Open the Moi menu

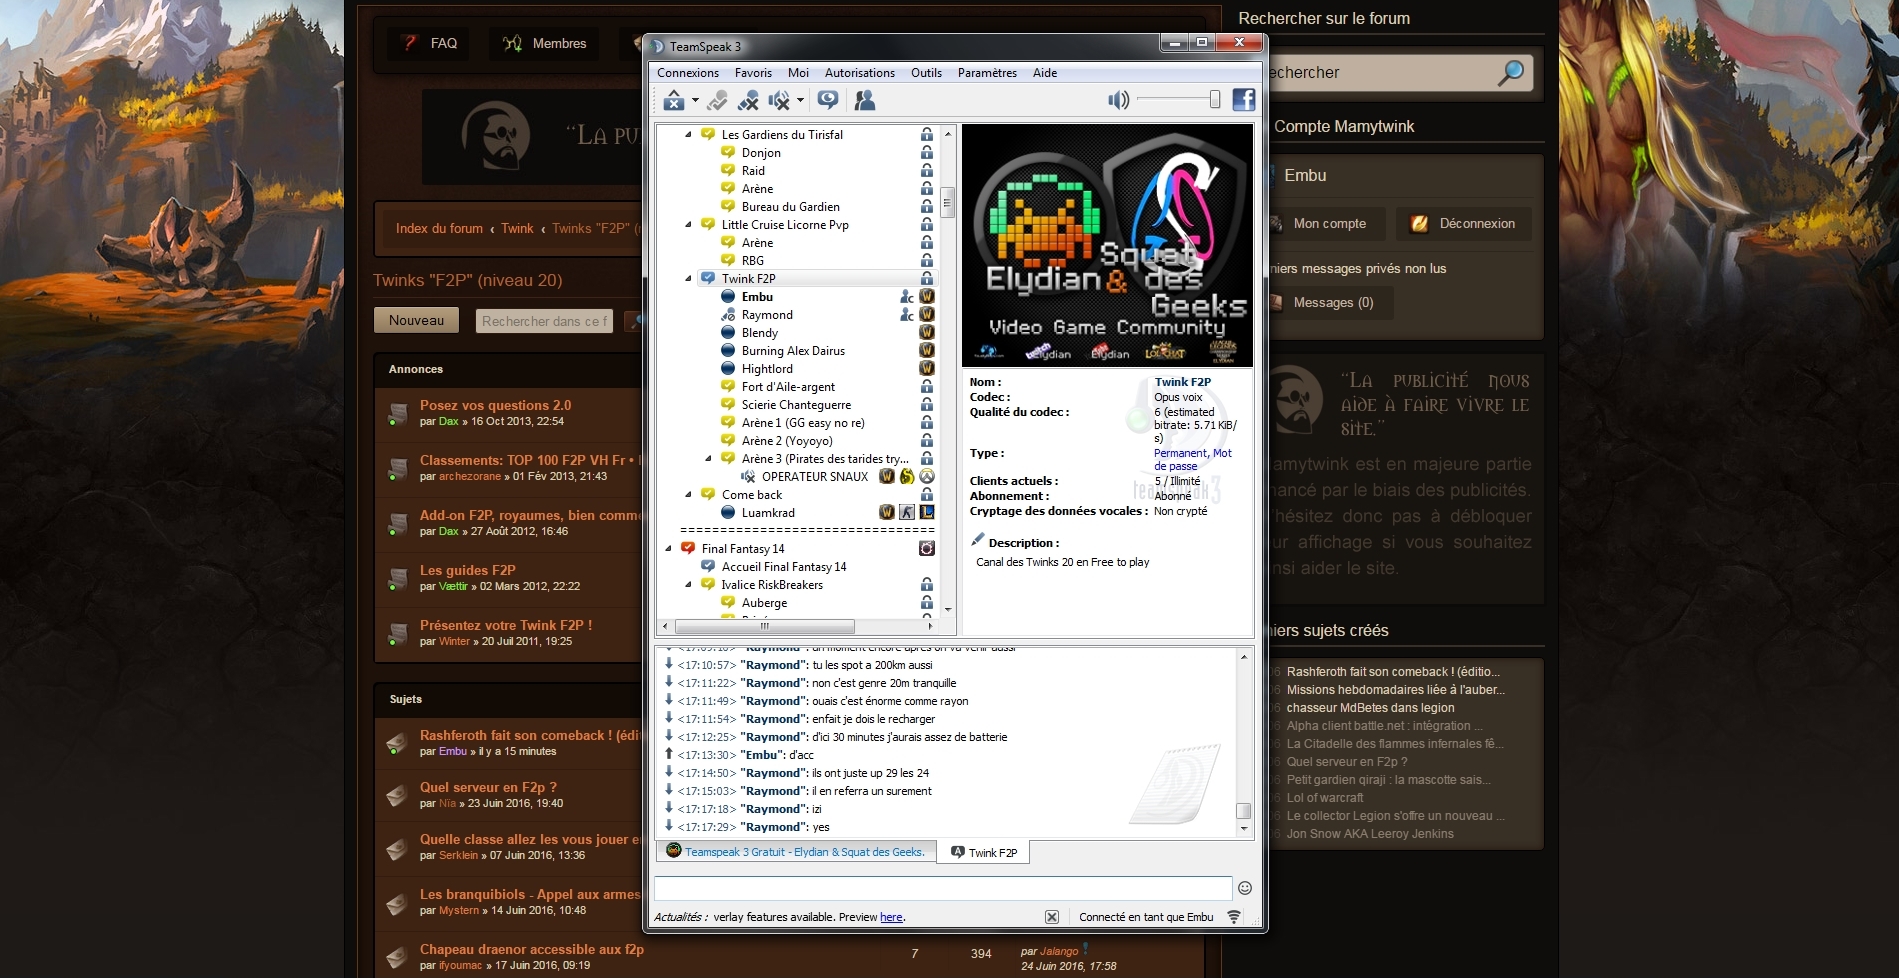pyautogui.click(x=798, y=73)
